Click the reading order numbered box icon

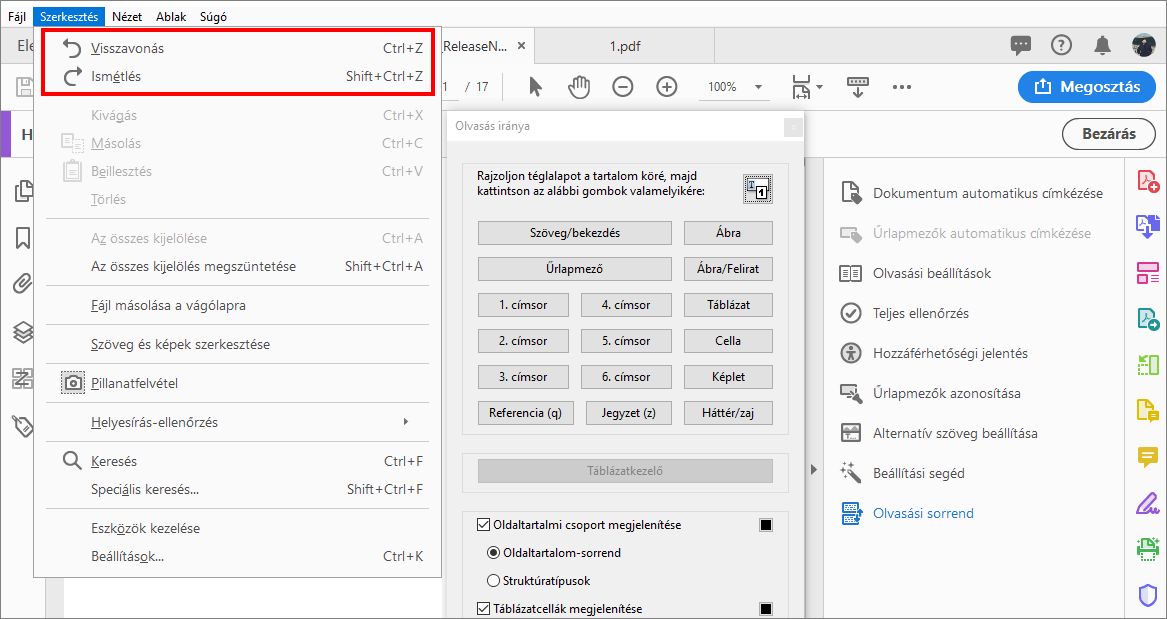pyautogui.click(x=758, y=190)
